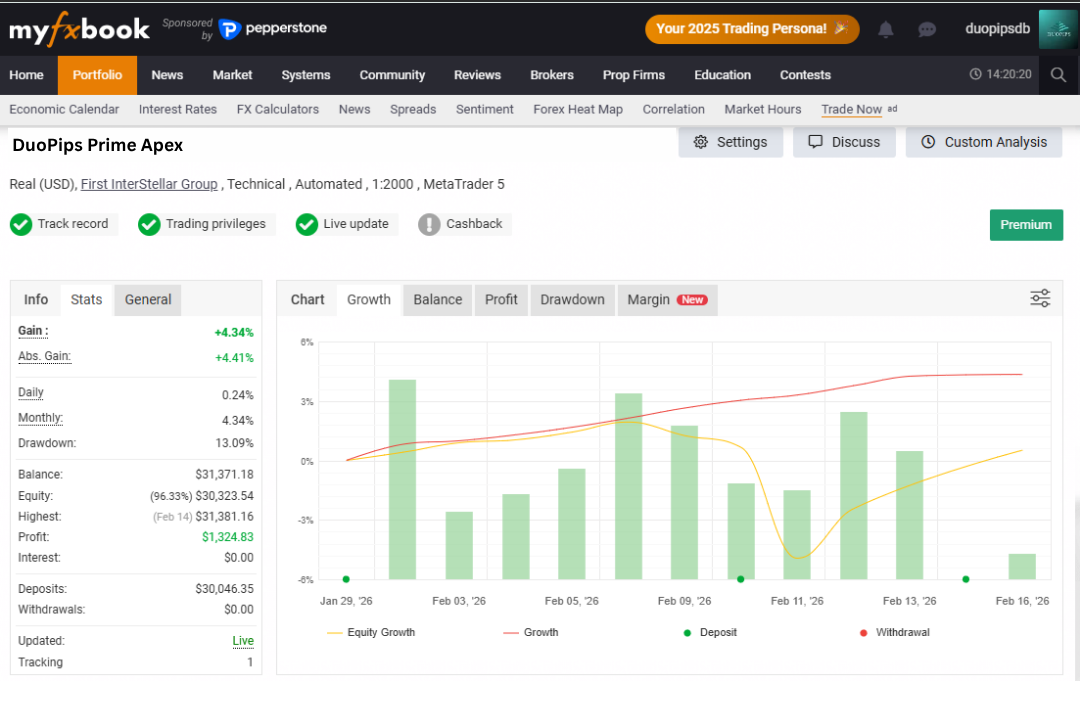
Task: Click Your 2025 Trading Persona banner
Action: pos(752,29)
